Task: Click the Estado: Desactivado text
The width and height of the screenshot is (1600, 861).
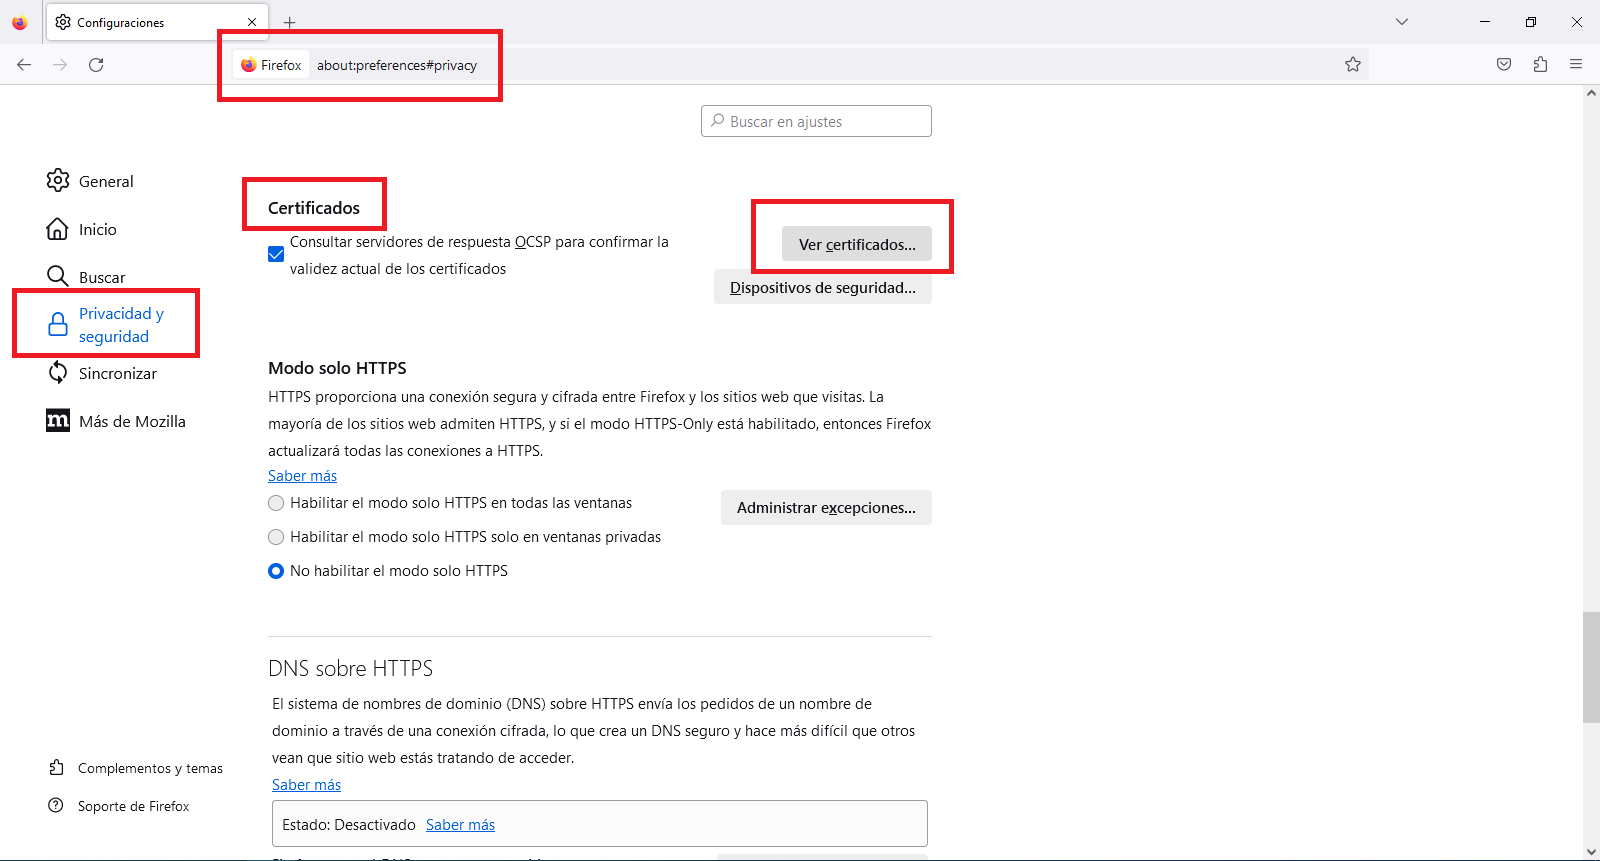Action: point(349,825)
